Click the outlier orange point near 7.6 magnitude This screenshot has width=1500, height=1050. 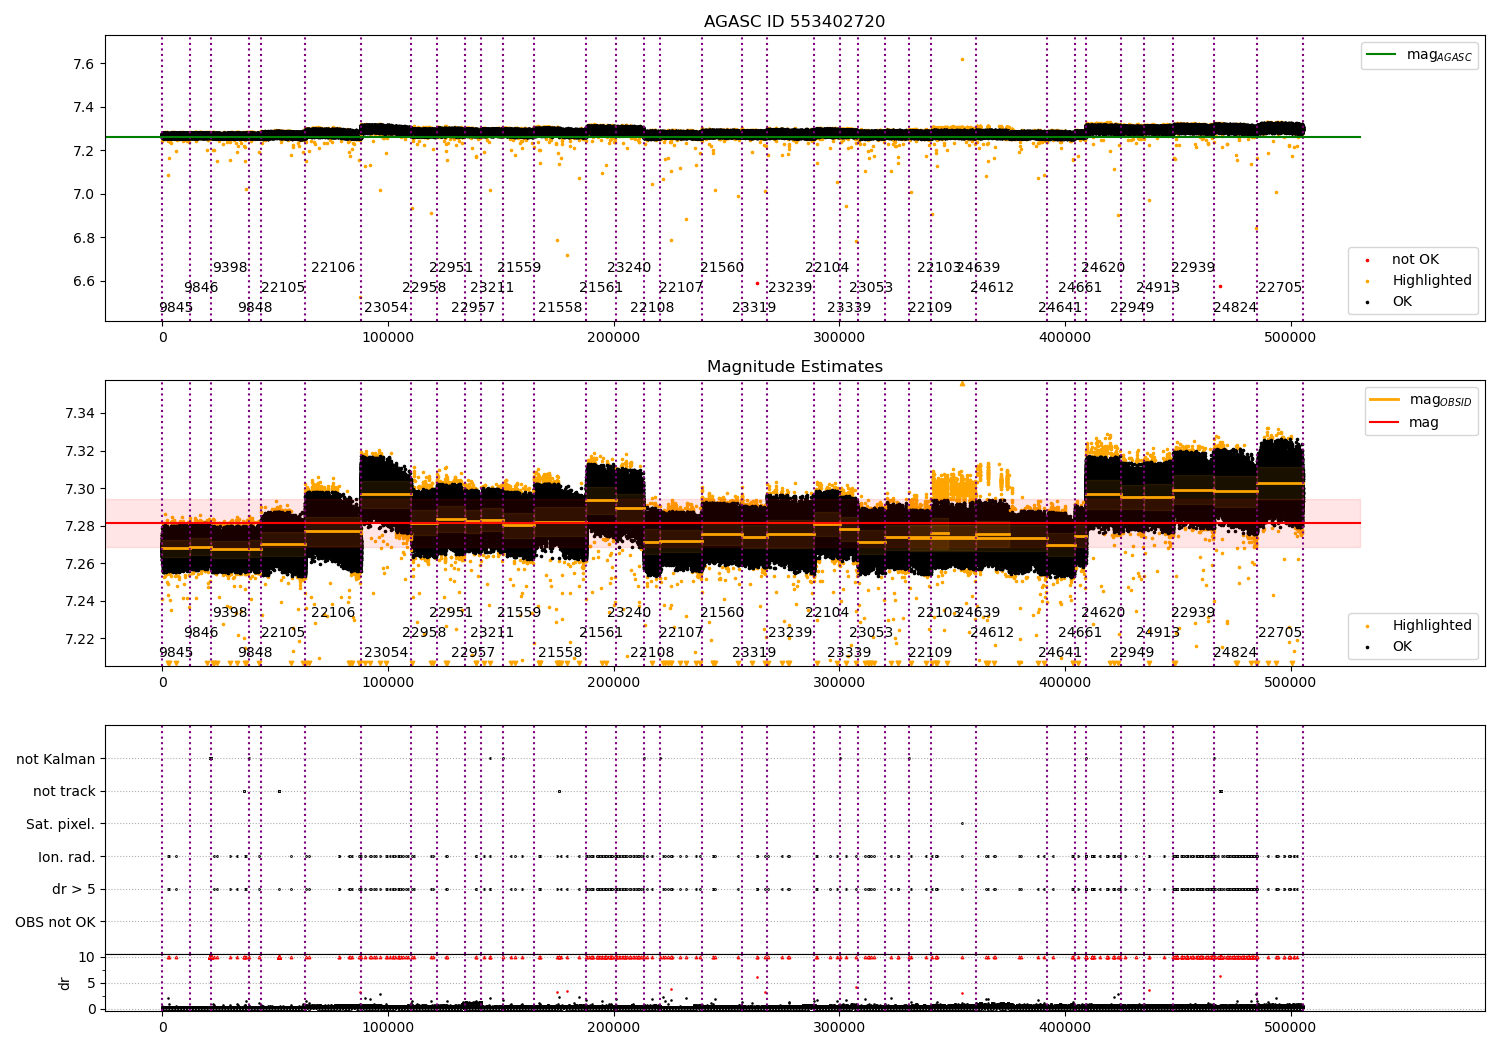962,59
